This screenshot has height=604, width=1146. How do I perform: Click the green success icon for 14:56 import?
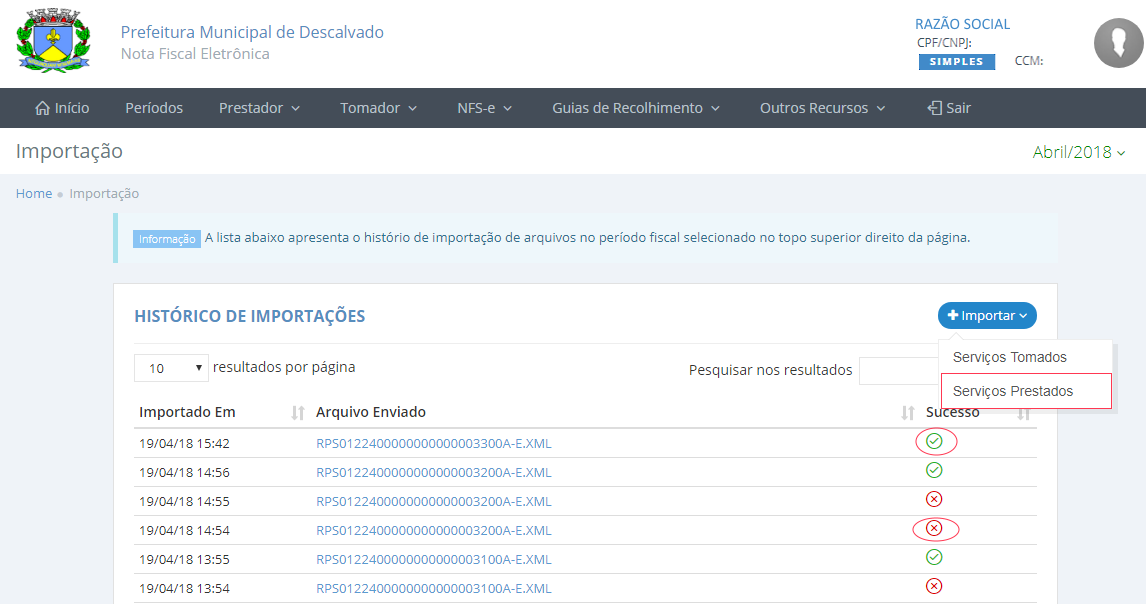934,470
